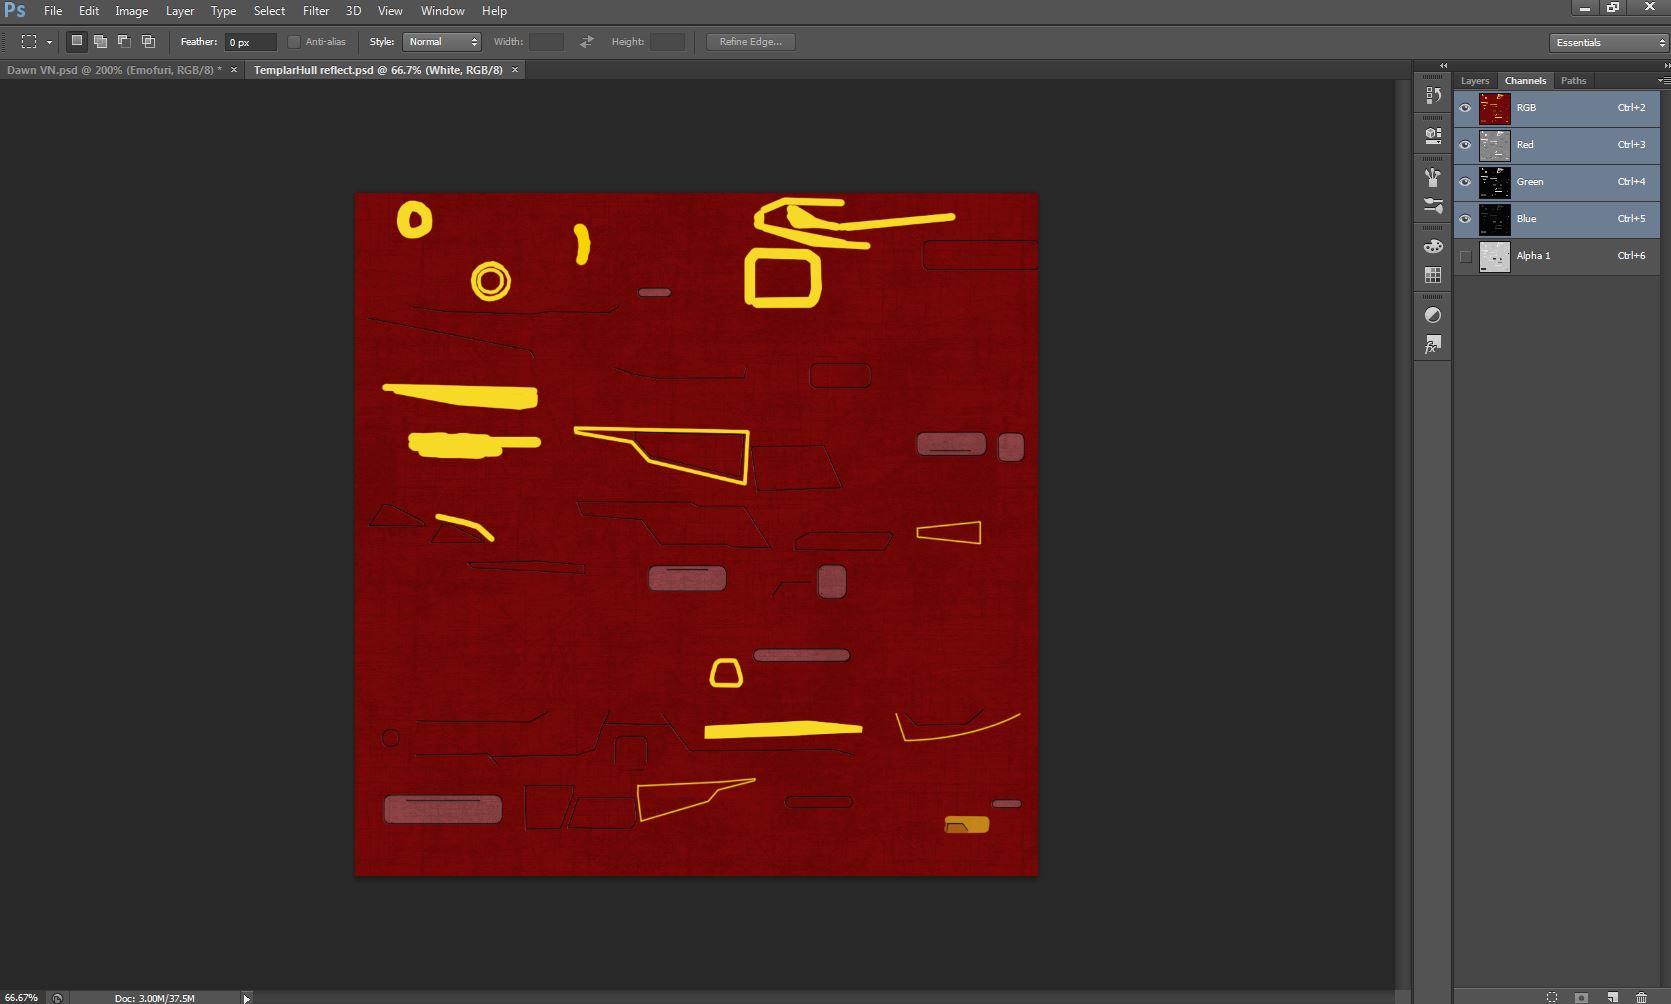
Task: Open the Type menu
Action: 223,11
